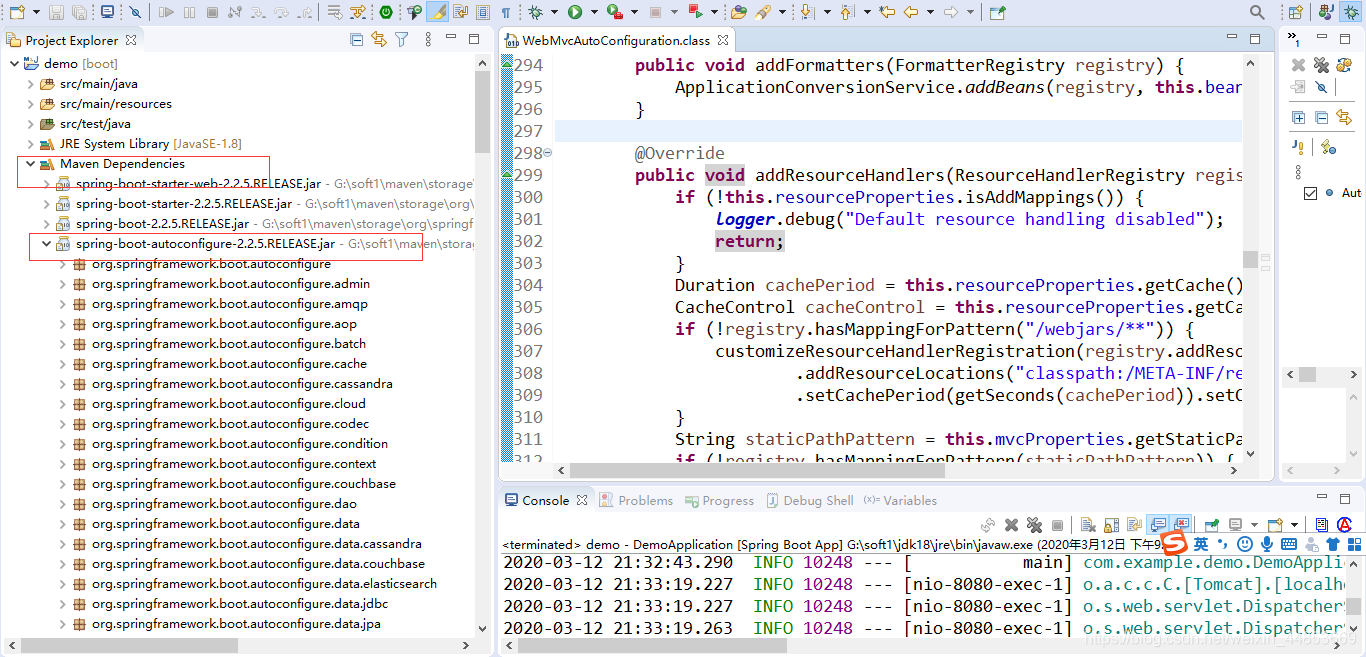
Task: Click the Last Edit Location icon
Action: [x=886, y=12]
